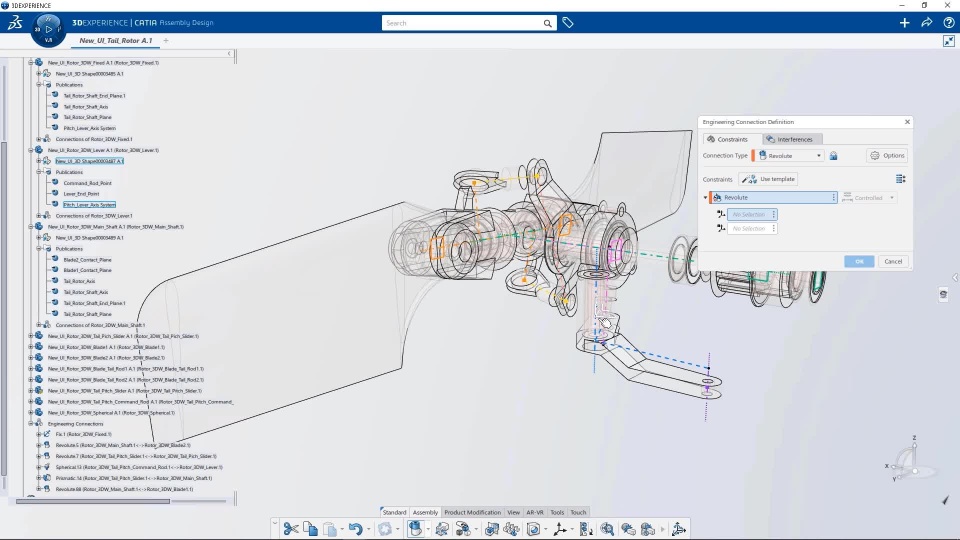Collapse the New_UI_Rotor_3DW_Lever A.1 node
The image size is (960, 540).
(30, 150)
